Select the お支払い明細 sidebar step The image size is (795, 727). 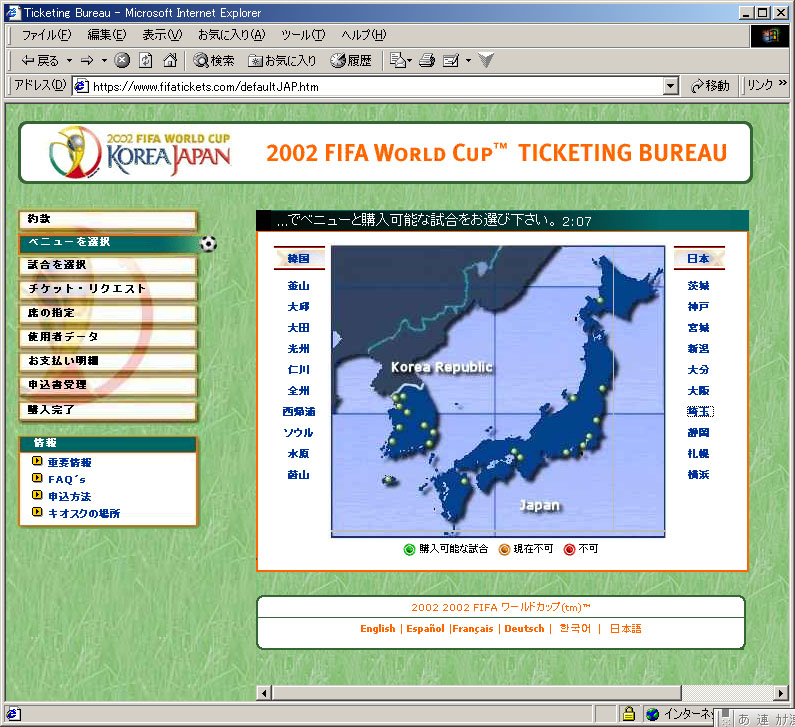(x=107, y=361)
